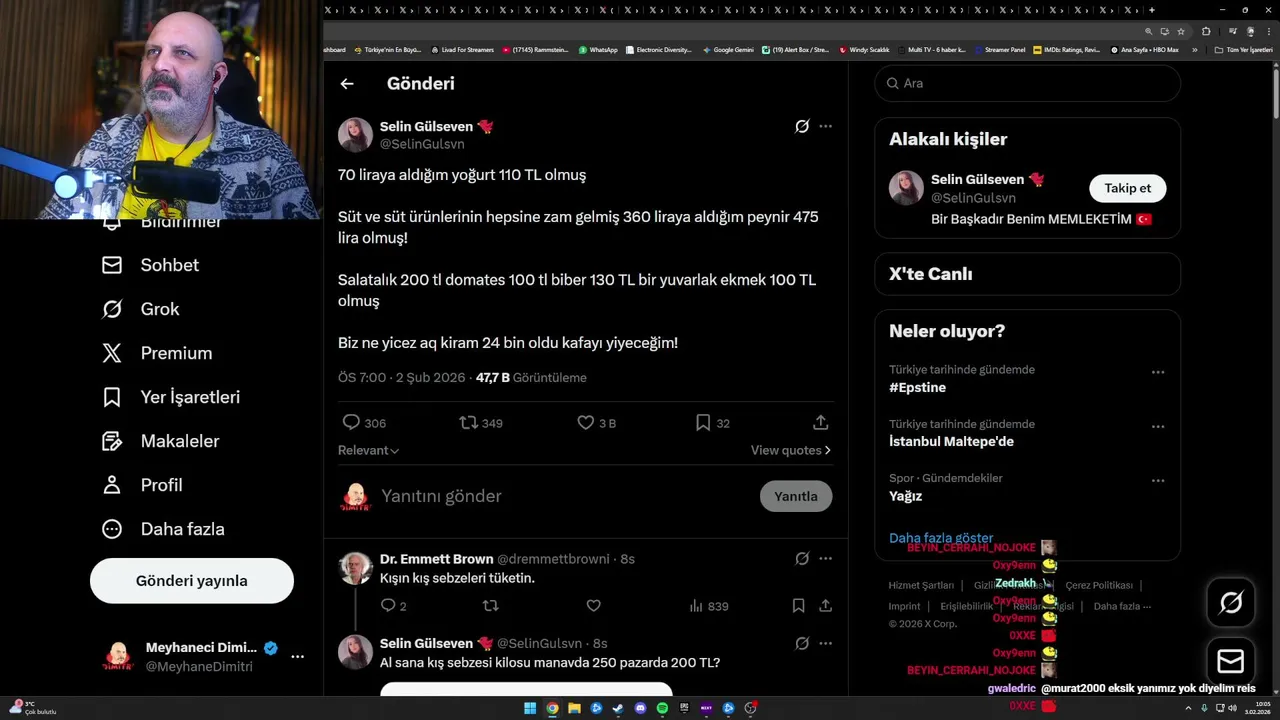Open Steam from the taskbar

coord(618,709)
